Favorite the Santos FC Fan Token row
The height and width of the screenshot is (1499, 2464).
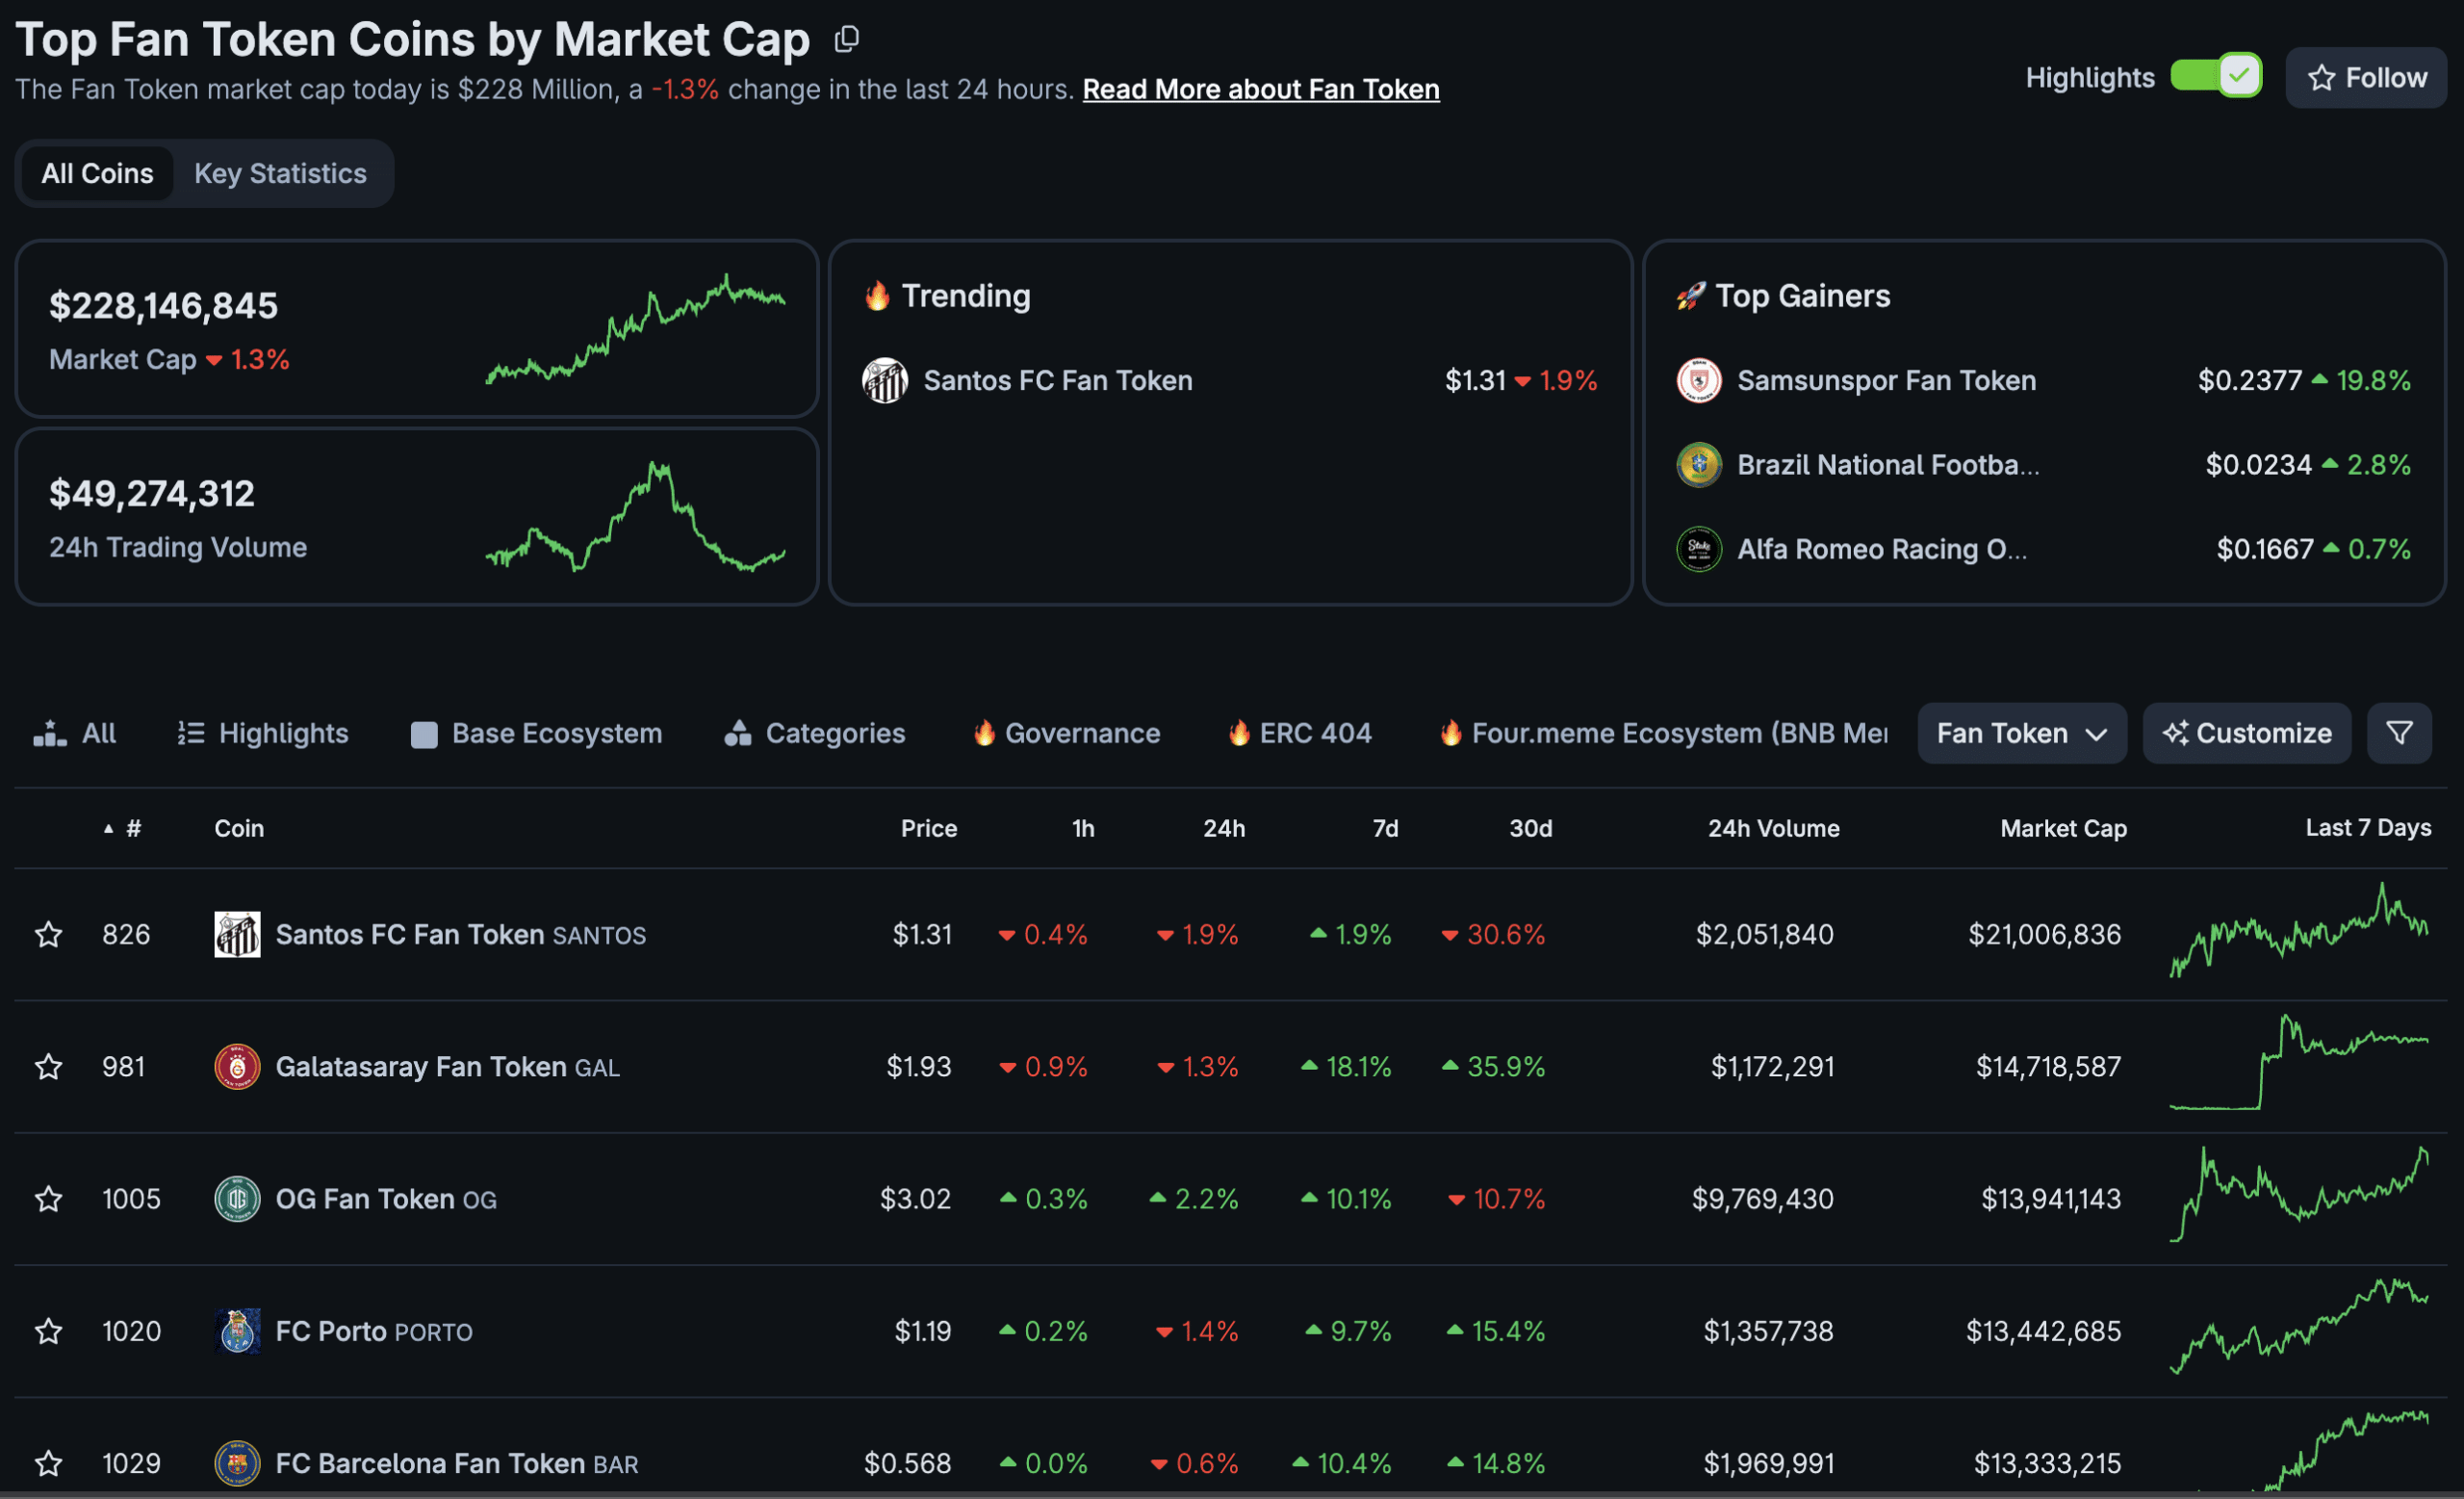pyautogui.click(x=47, y=934)
